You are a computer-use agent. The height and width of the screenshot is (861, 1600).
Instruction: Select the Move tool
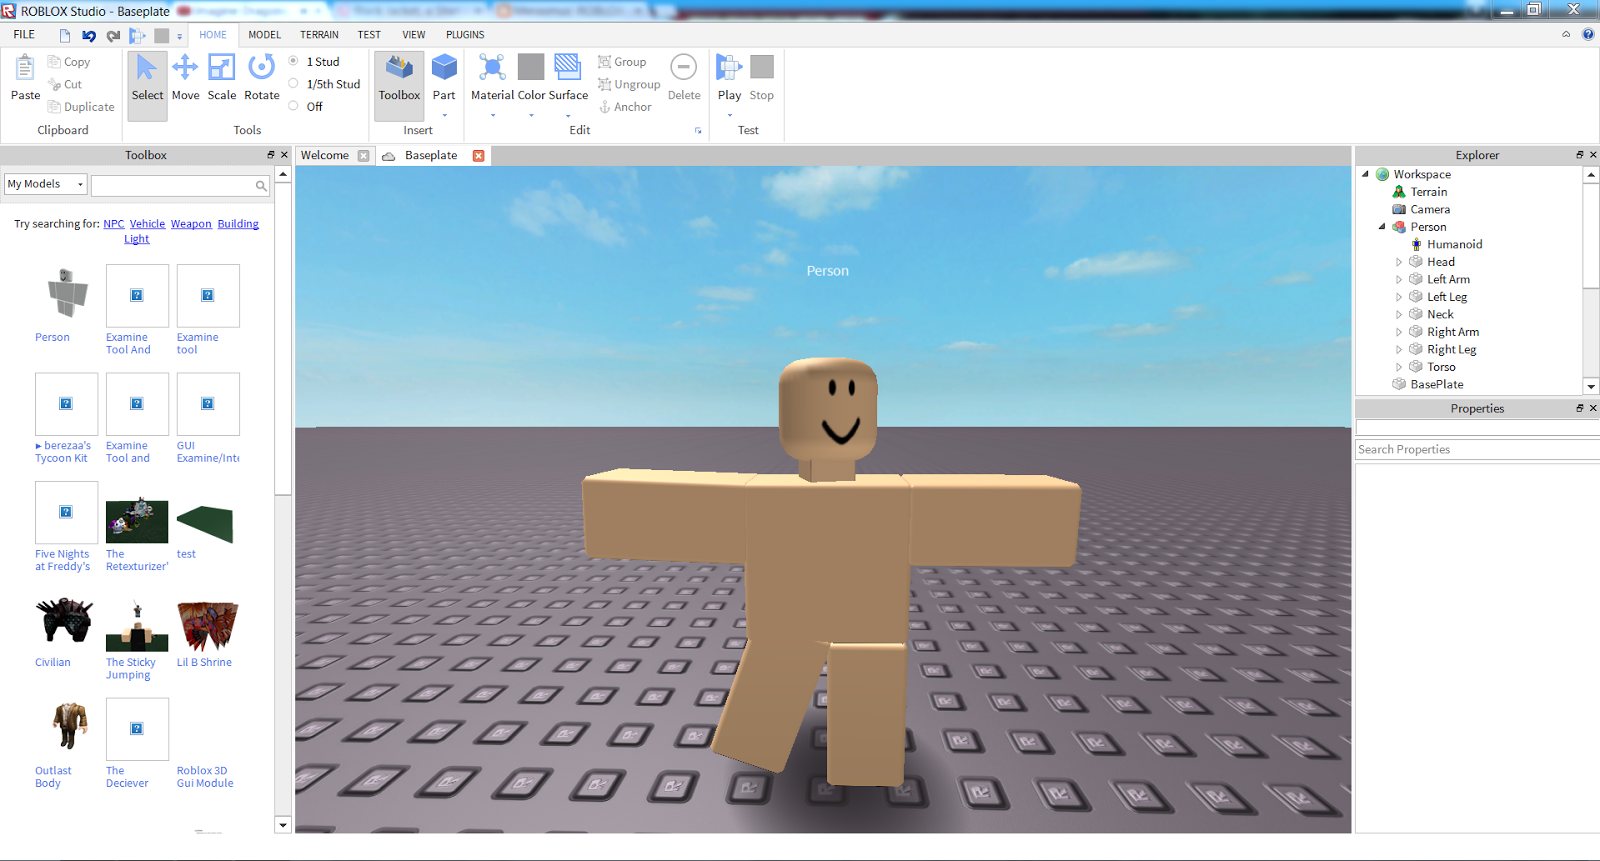[185, 78]
